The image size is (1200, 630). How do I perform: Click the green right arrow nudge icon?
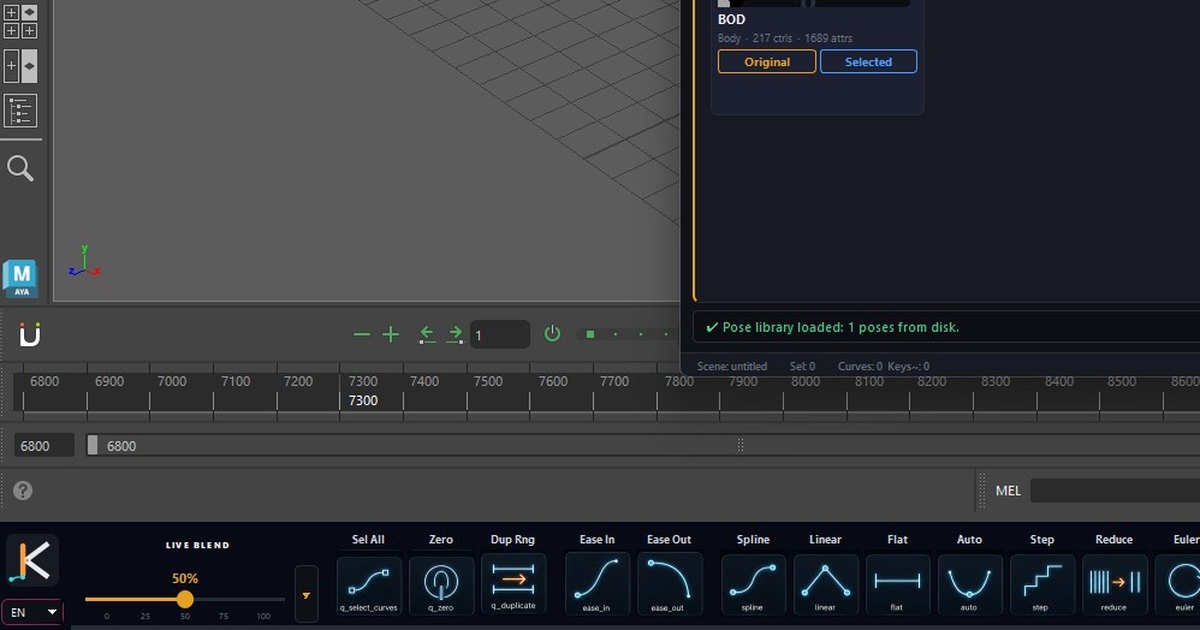[x=455, y=334]
